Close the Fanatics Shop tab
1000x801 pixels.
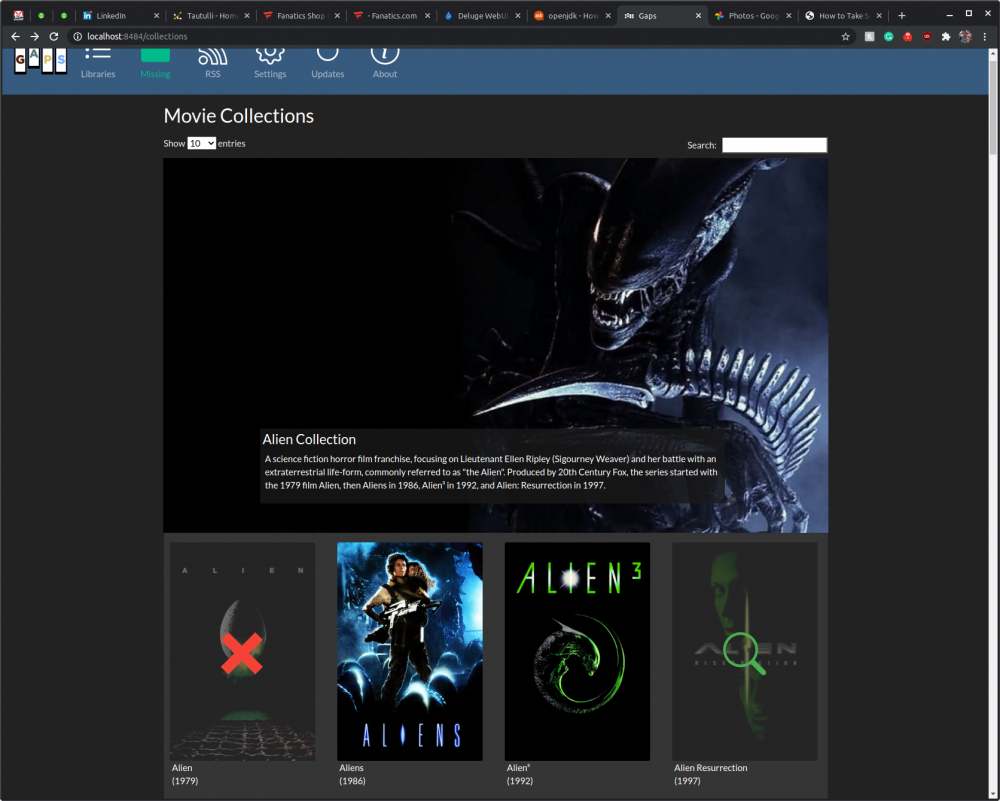coord(337,15)
